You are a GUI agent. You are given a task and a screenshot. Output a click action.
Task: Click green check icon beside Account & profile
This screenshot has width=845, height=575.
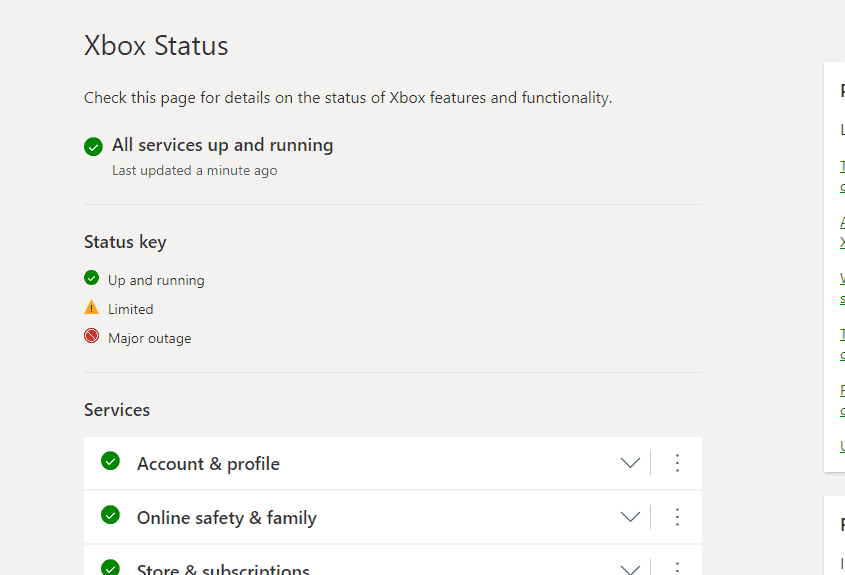pos(110,461)
